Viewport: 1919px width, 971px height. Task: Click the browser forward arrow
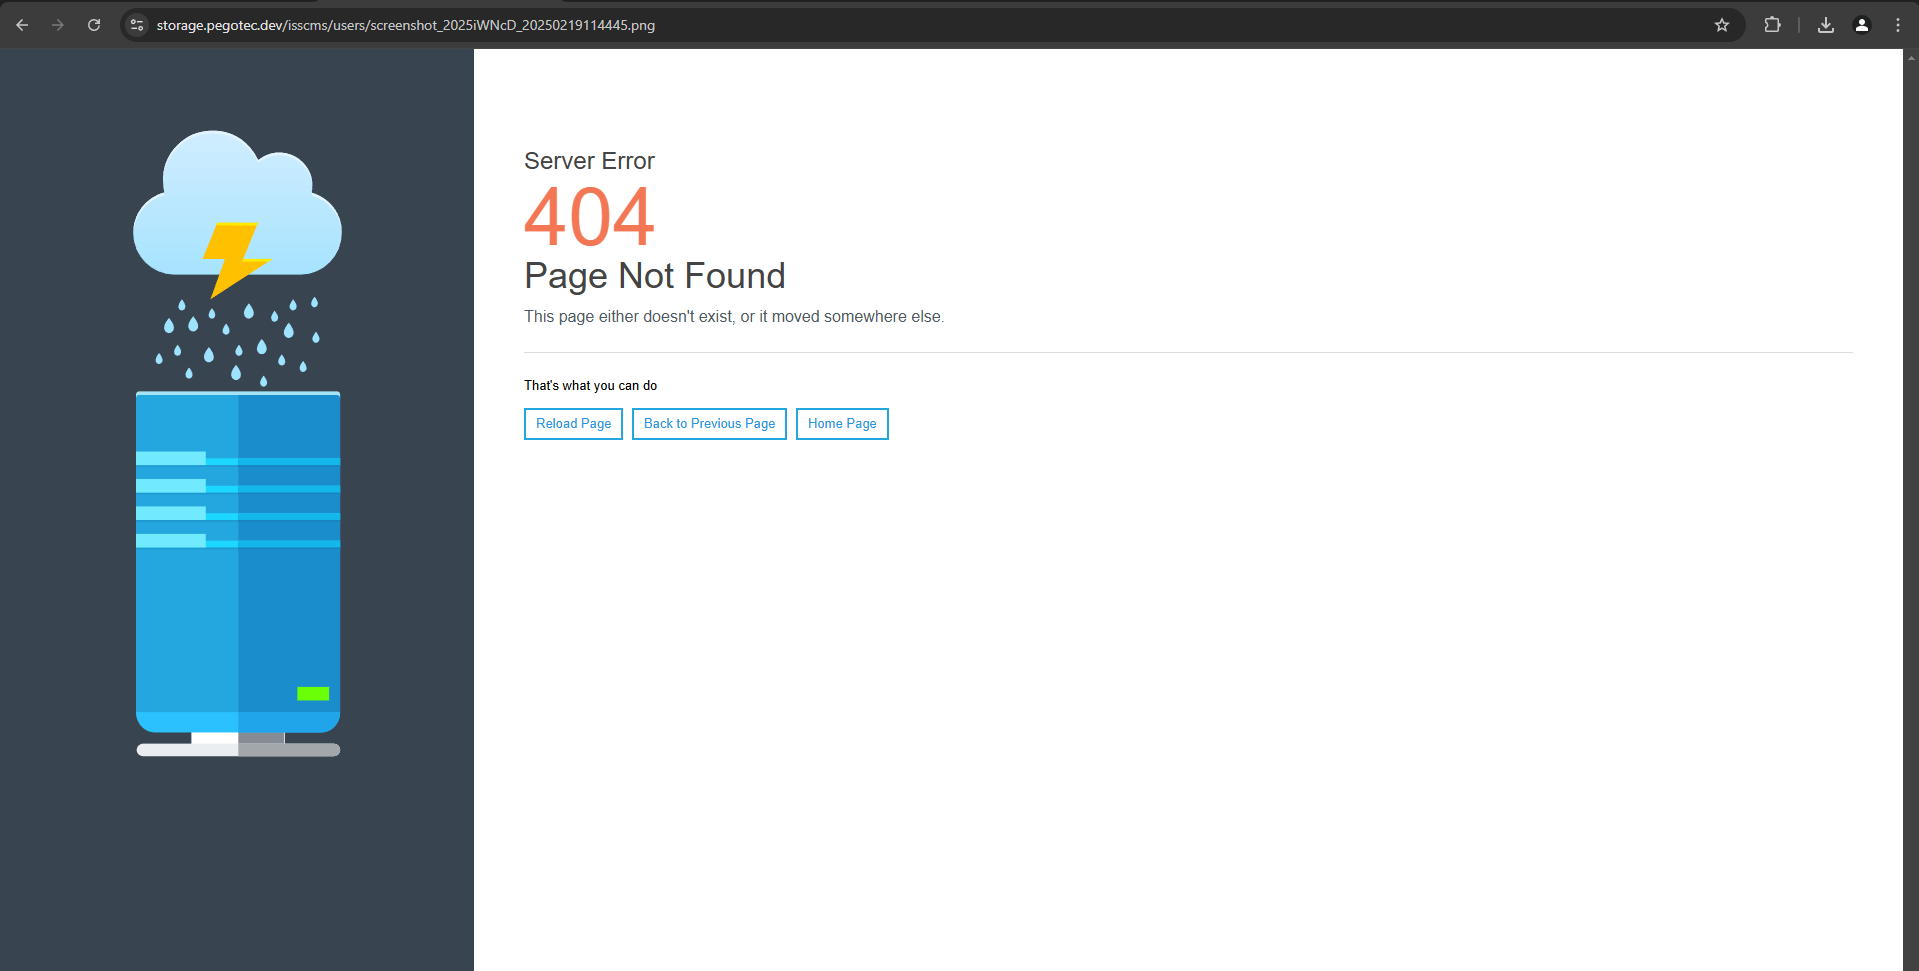coord(58,25)
